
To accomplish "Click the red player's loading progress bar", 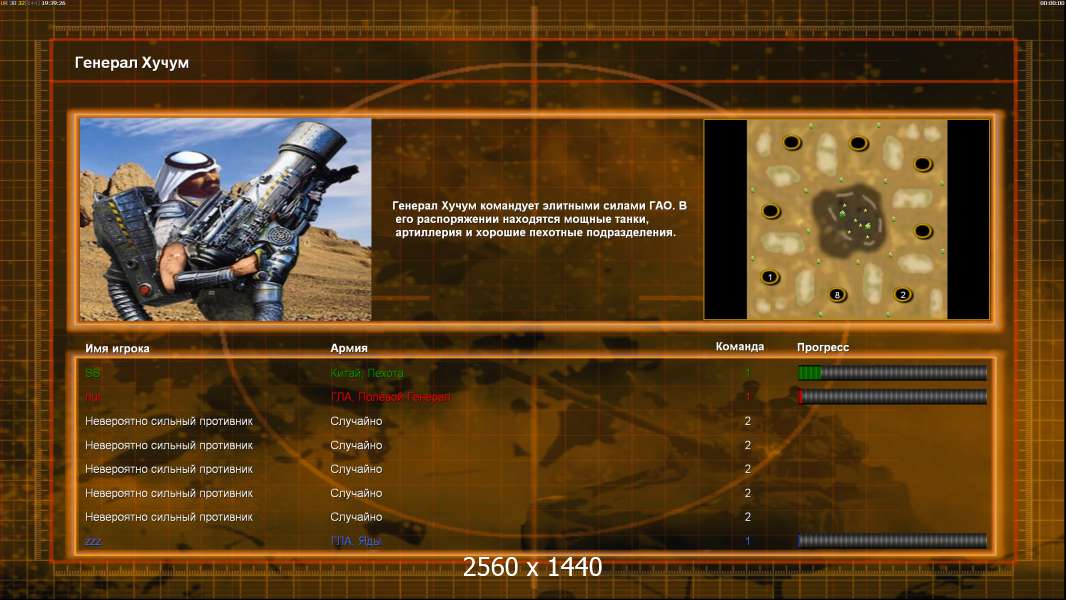I will [x=892, y=397].
